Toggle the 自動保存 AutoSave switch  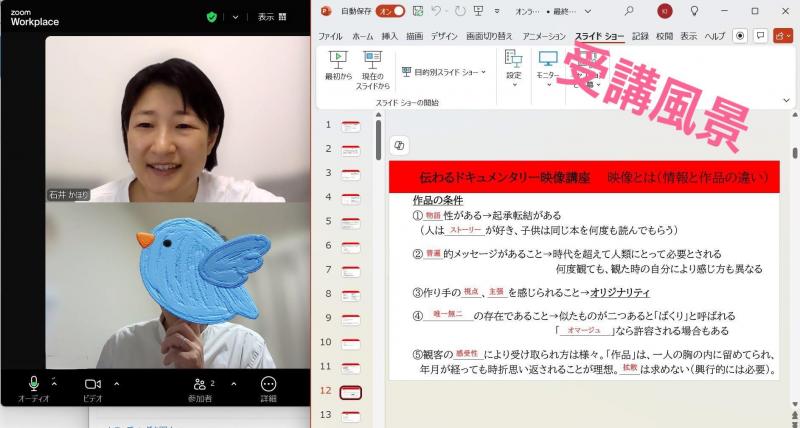click(x=393, y=11)
